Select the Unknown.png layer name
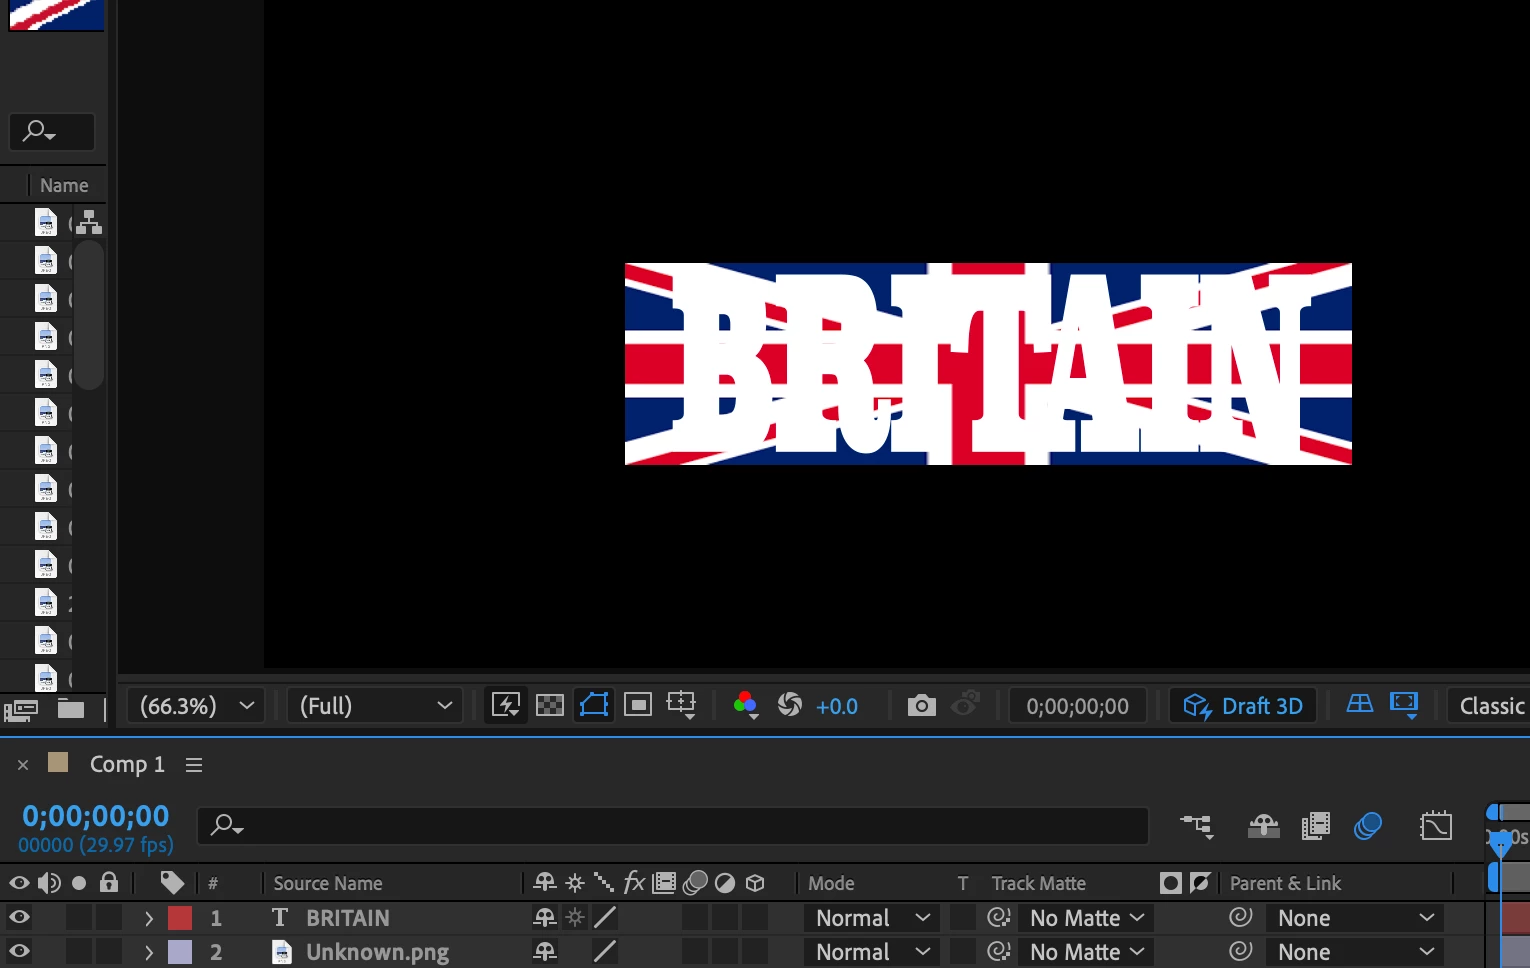 pos(377,953)
